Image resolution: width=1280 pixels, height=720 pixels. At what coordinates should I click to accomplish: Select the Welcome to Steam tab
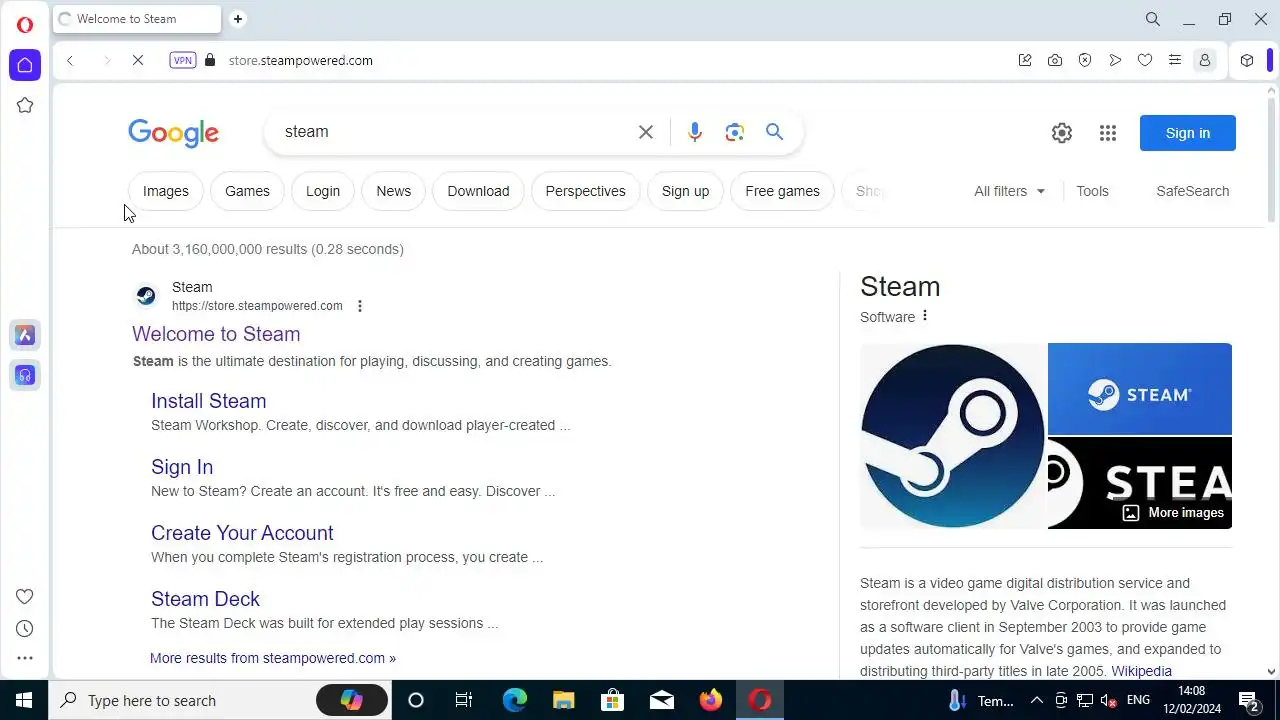(x=137, y=19)
